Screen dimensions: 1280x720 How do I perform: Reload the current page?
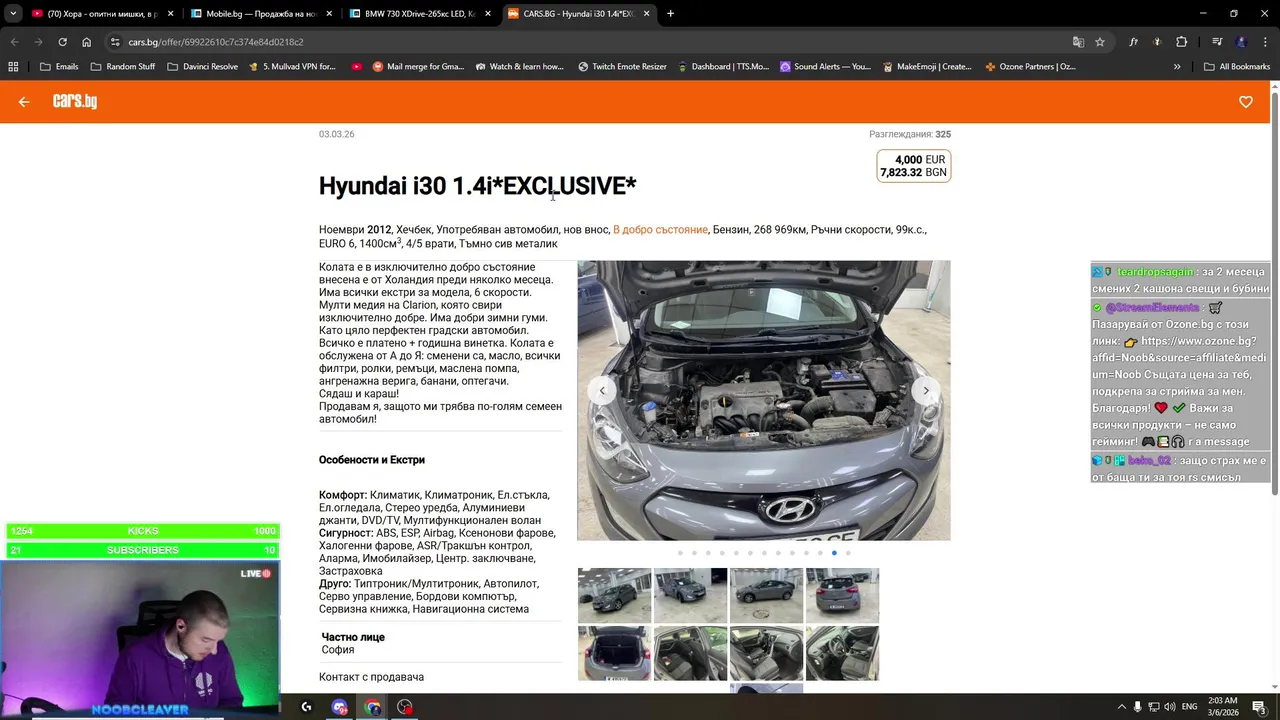pos(62,42)
